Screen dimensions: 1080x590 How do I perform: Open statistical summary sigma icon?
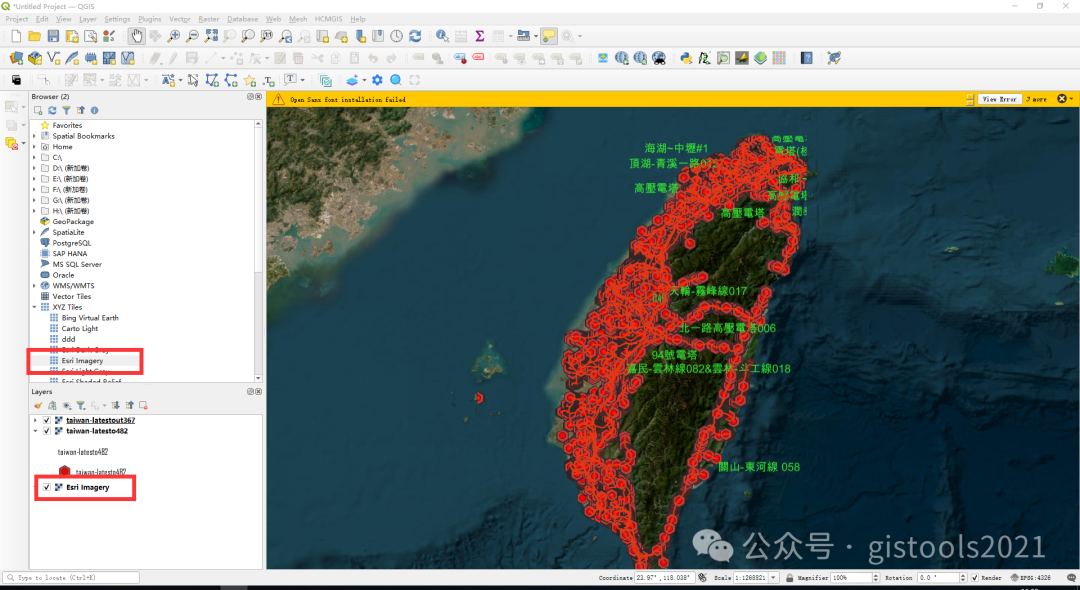(479, 36)
